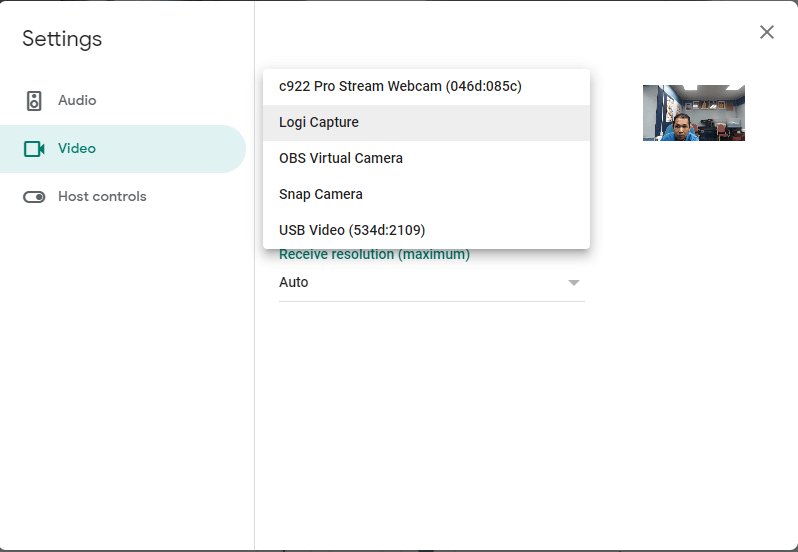Select c922 Pro Stream Webcam option
798x552 pixels.
[x=426, y=86]
